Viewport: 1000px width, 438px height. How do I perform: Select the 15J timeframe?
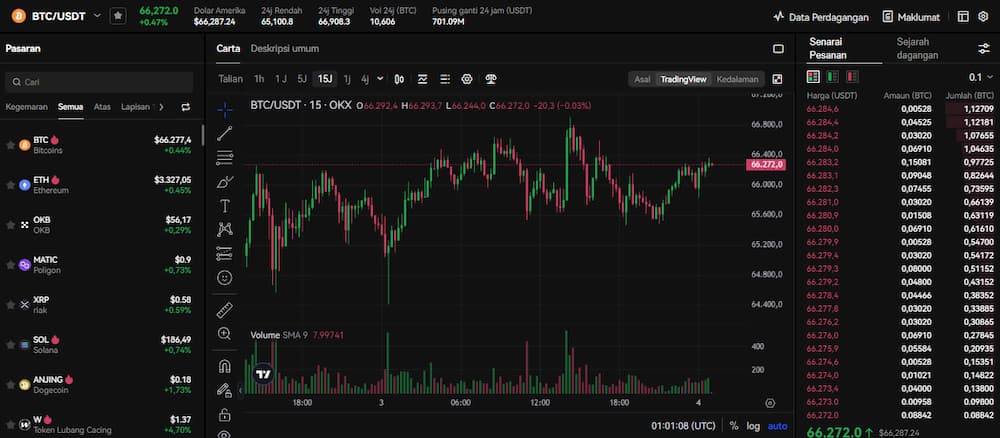(325, 79)
